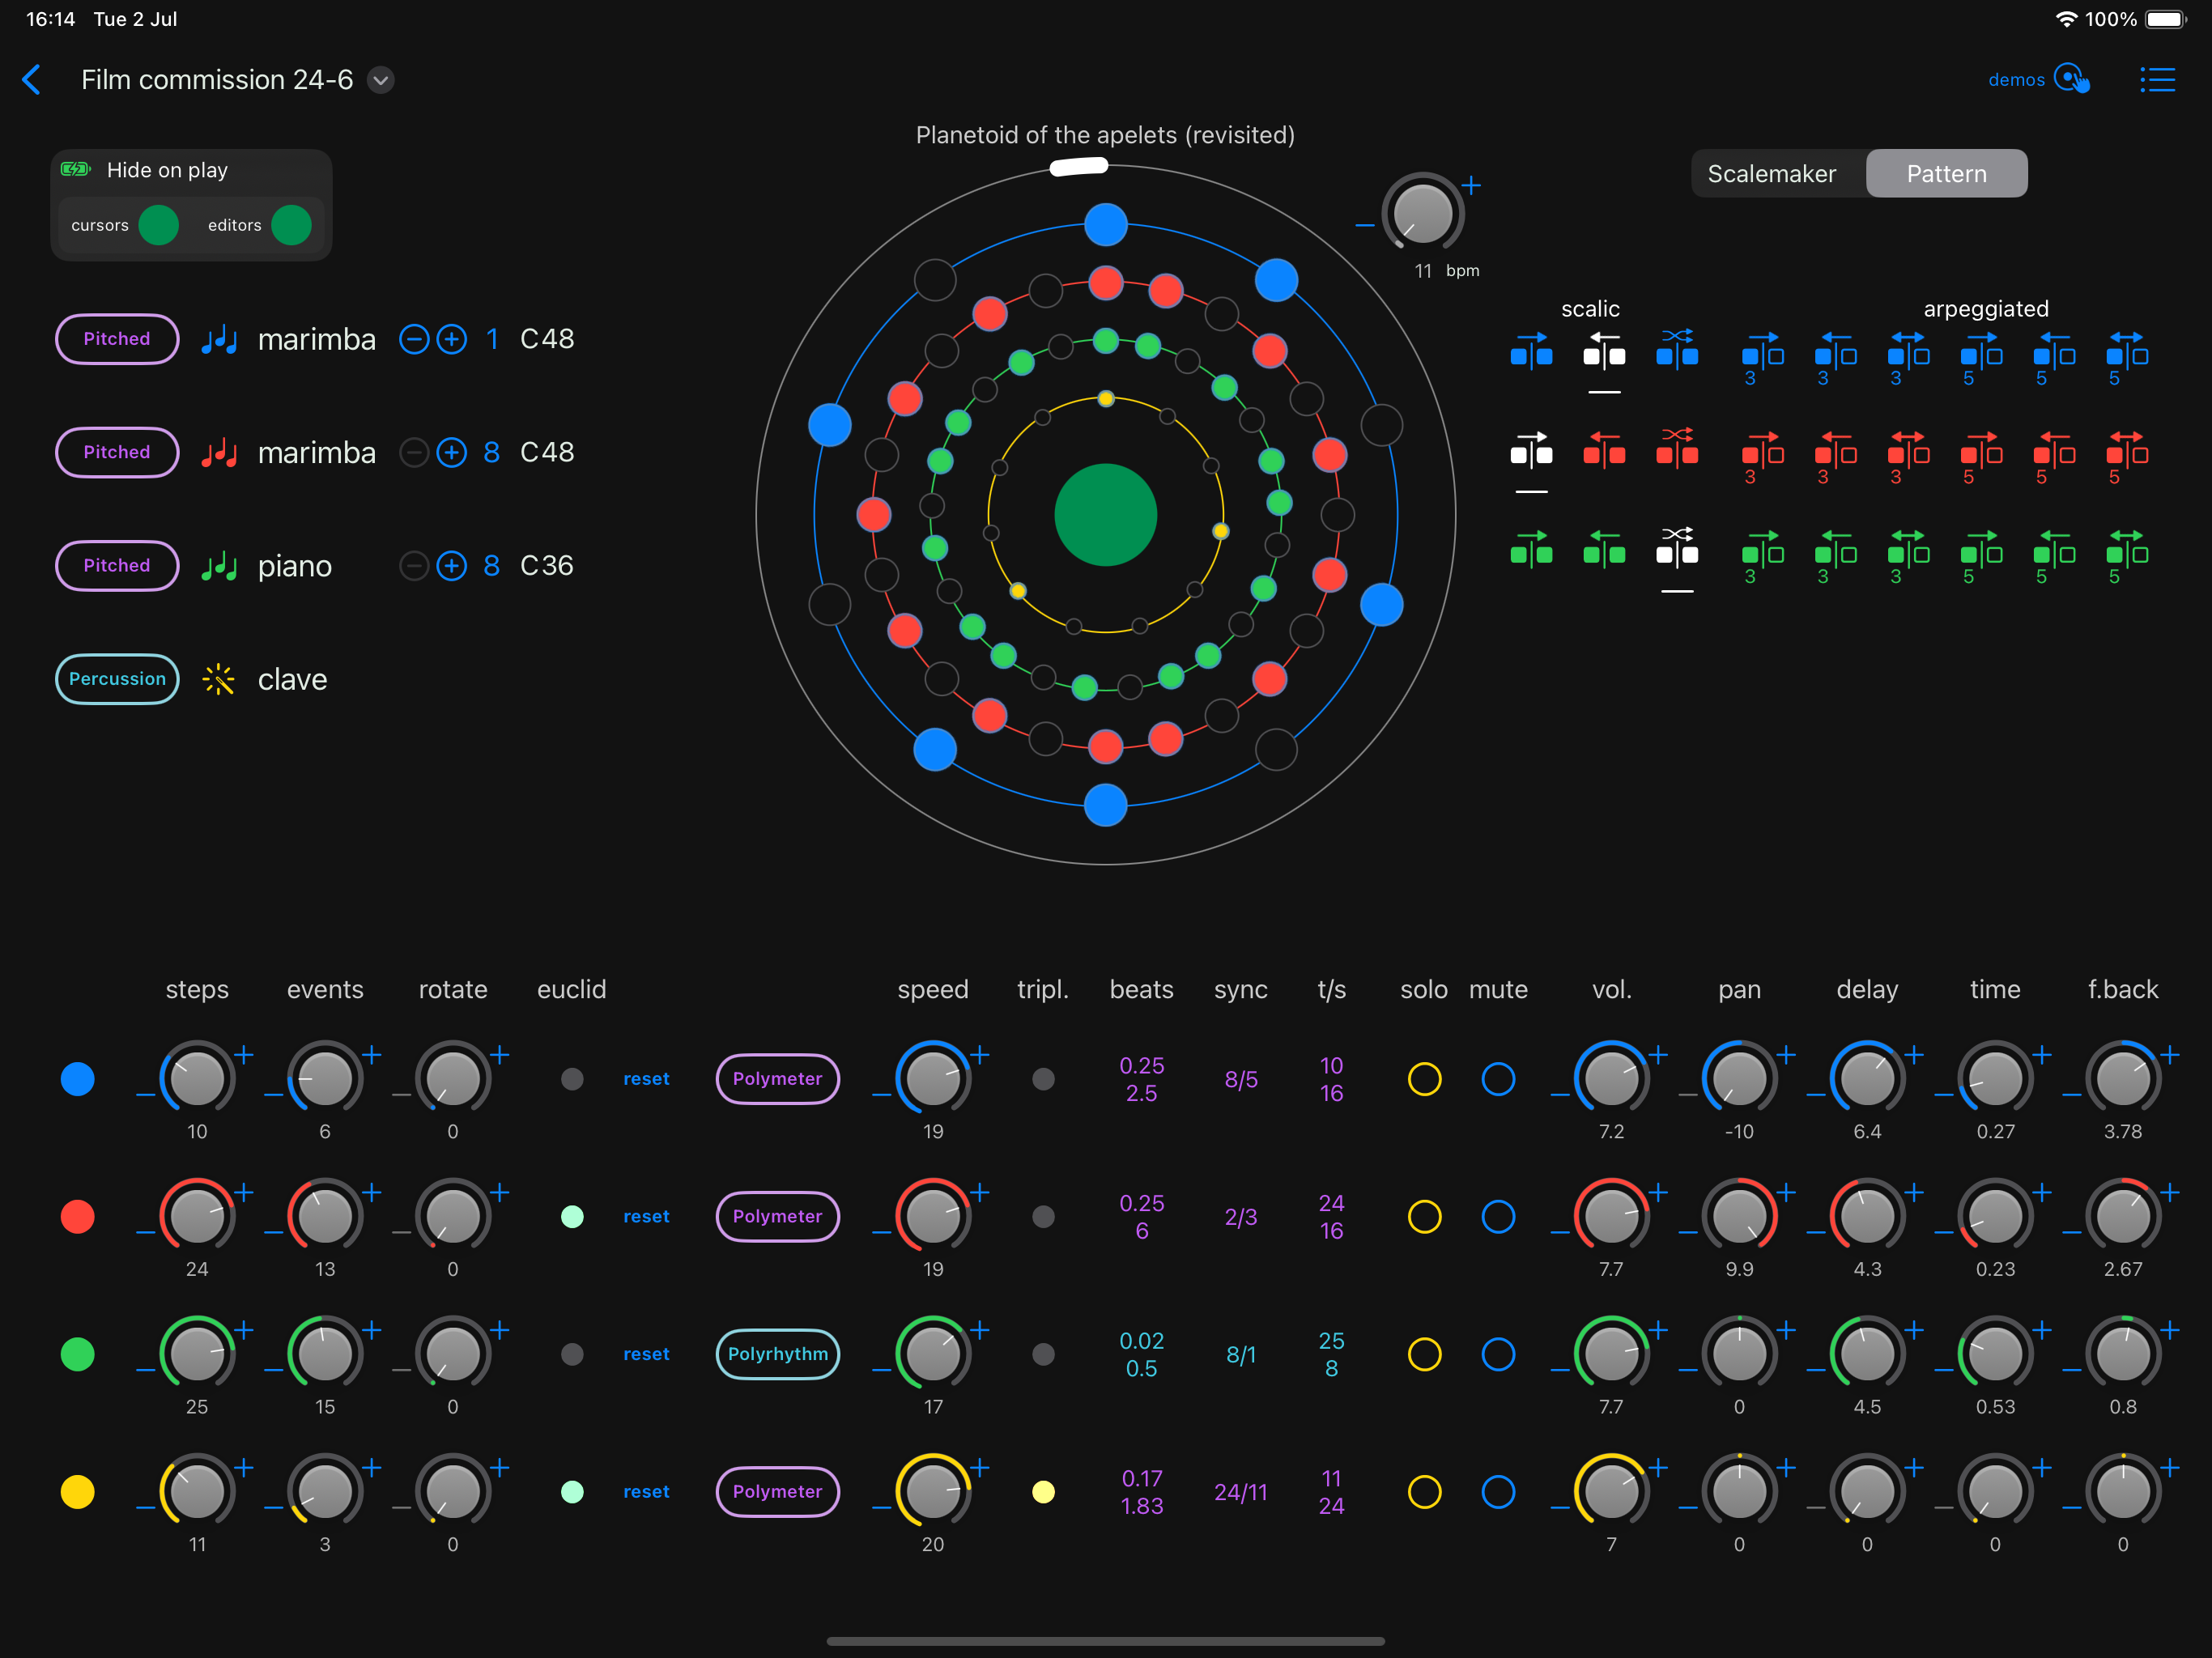
Task: Increase the first marimba's octave with plus
Action: click(x=452, y=340)
